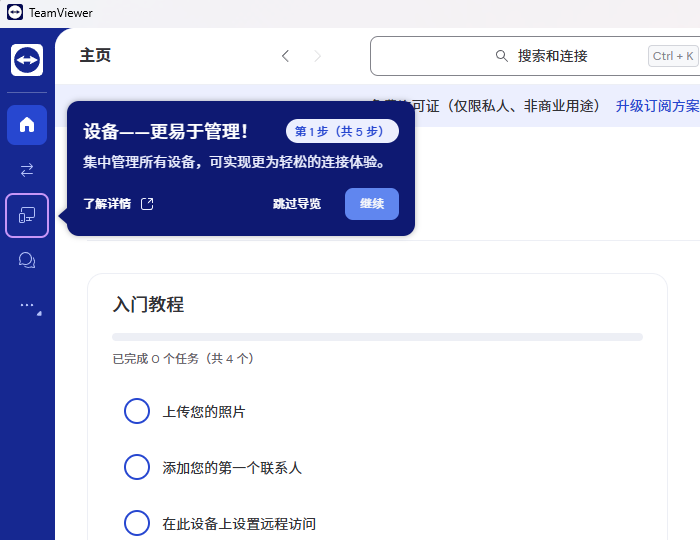Toggle the 上传您的照片 task circle
The height and width of the screenshot is (540, 700).
[x=137, y=411]
